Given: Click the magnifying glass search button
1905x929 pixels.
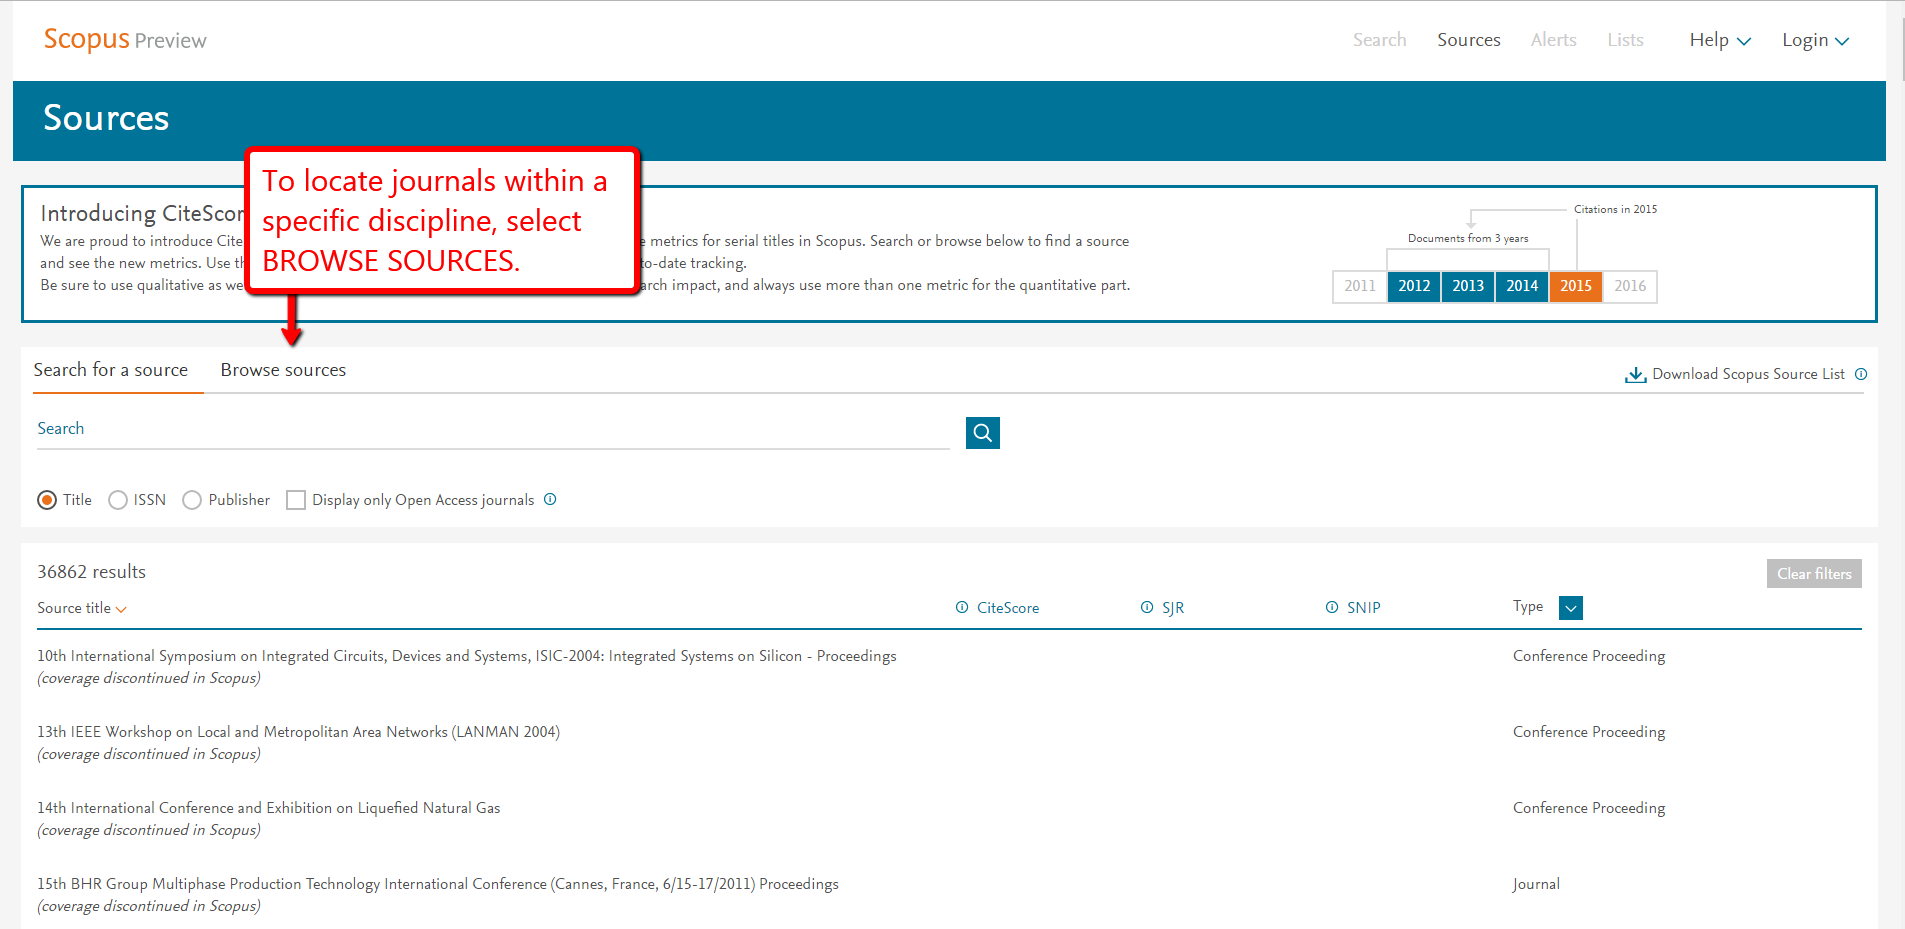Looking at the screenshot, I should 982,433.
